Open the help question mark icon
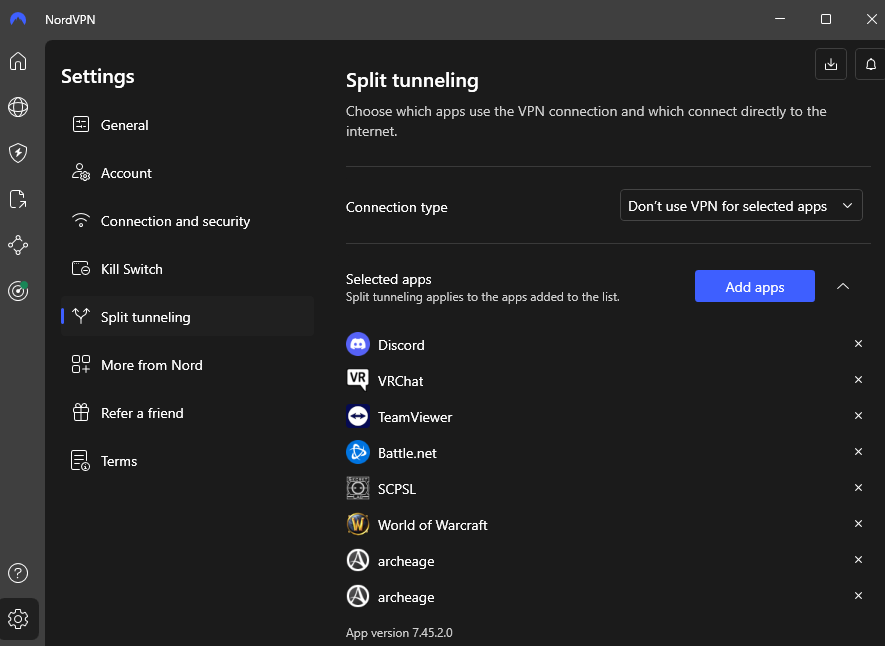This screenshot has height=646, width=885. click(x=18, y=573)
